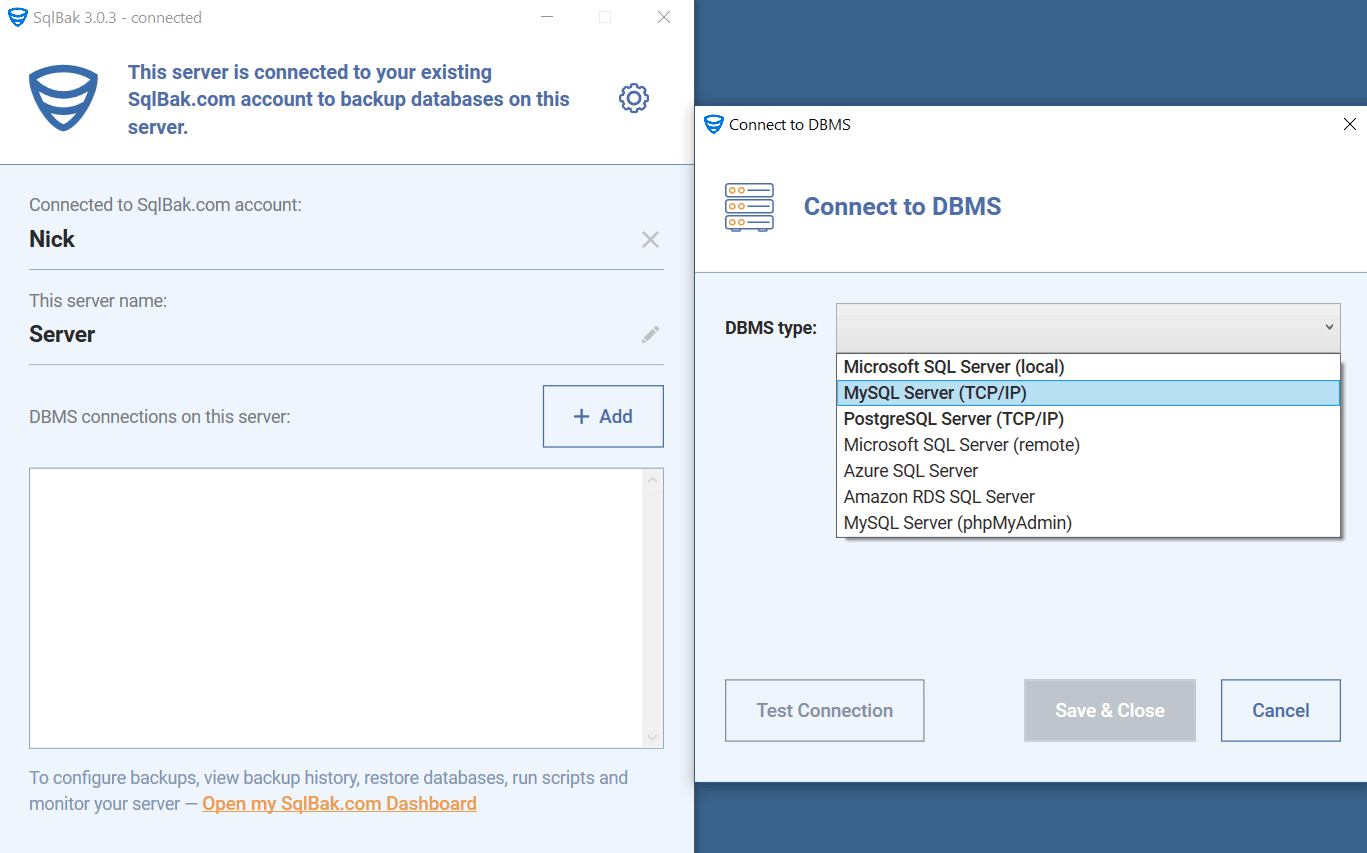Click the plus icon on the Add button
Screen dimensions: 1367x853
coord(580,416)
